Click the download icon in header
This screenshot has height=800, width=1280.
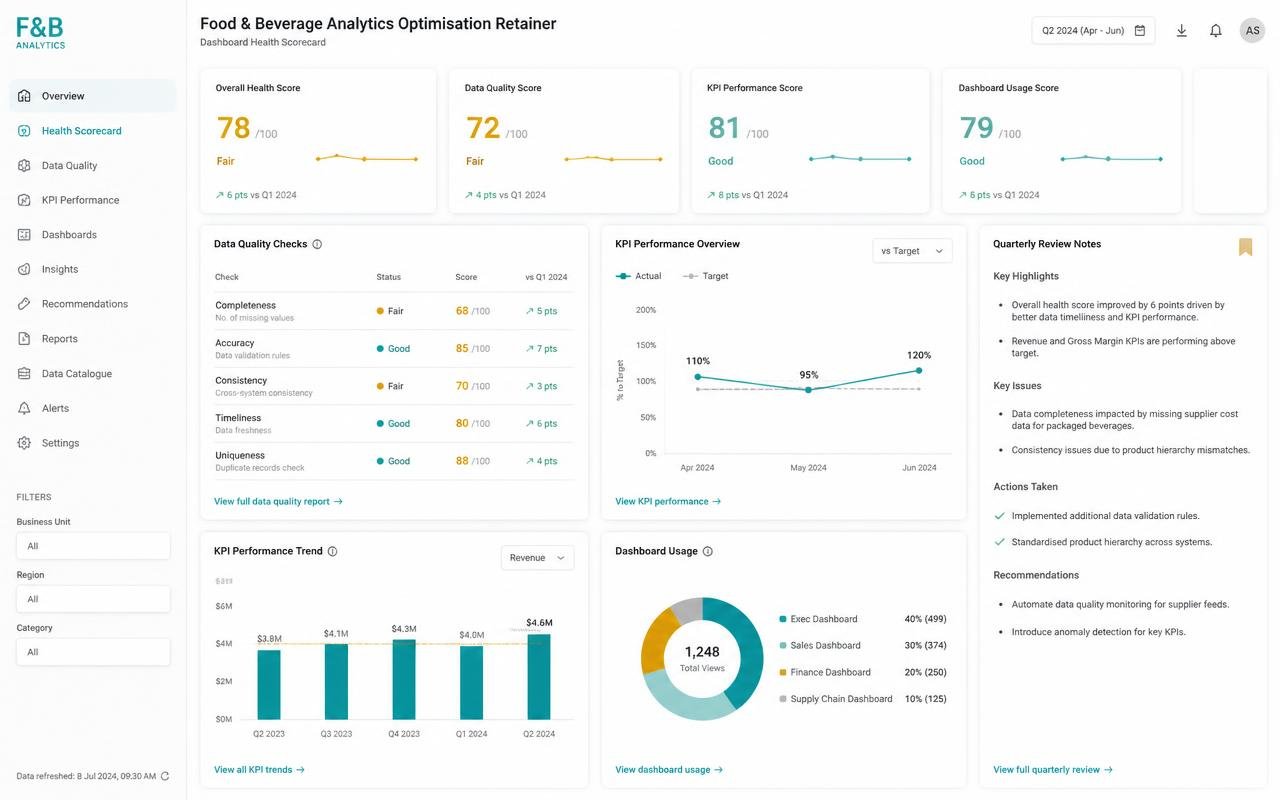1181,31
